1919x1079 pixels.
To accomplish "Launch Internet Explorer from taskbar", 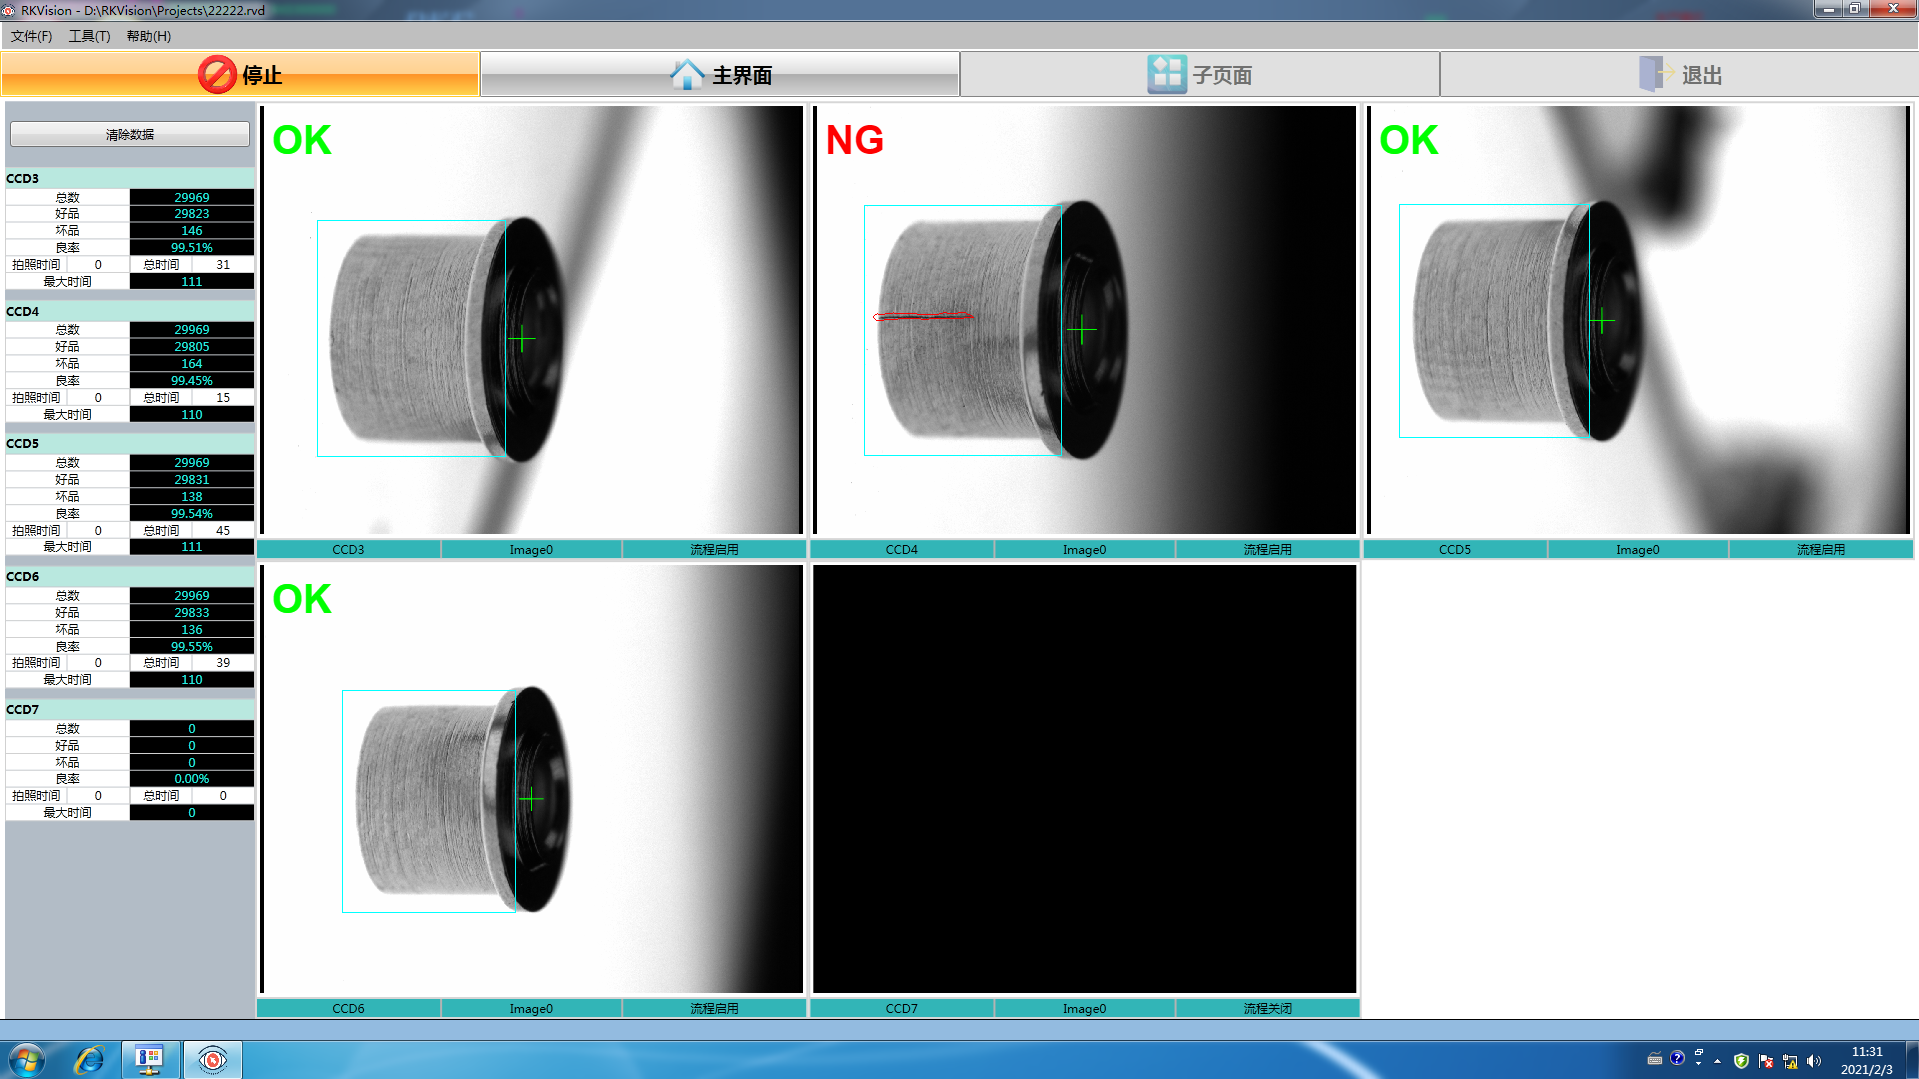I will [89, 1060].
